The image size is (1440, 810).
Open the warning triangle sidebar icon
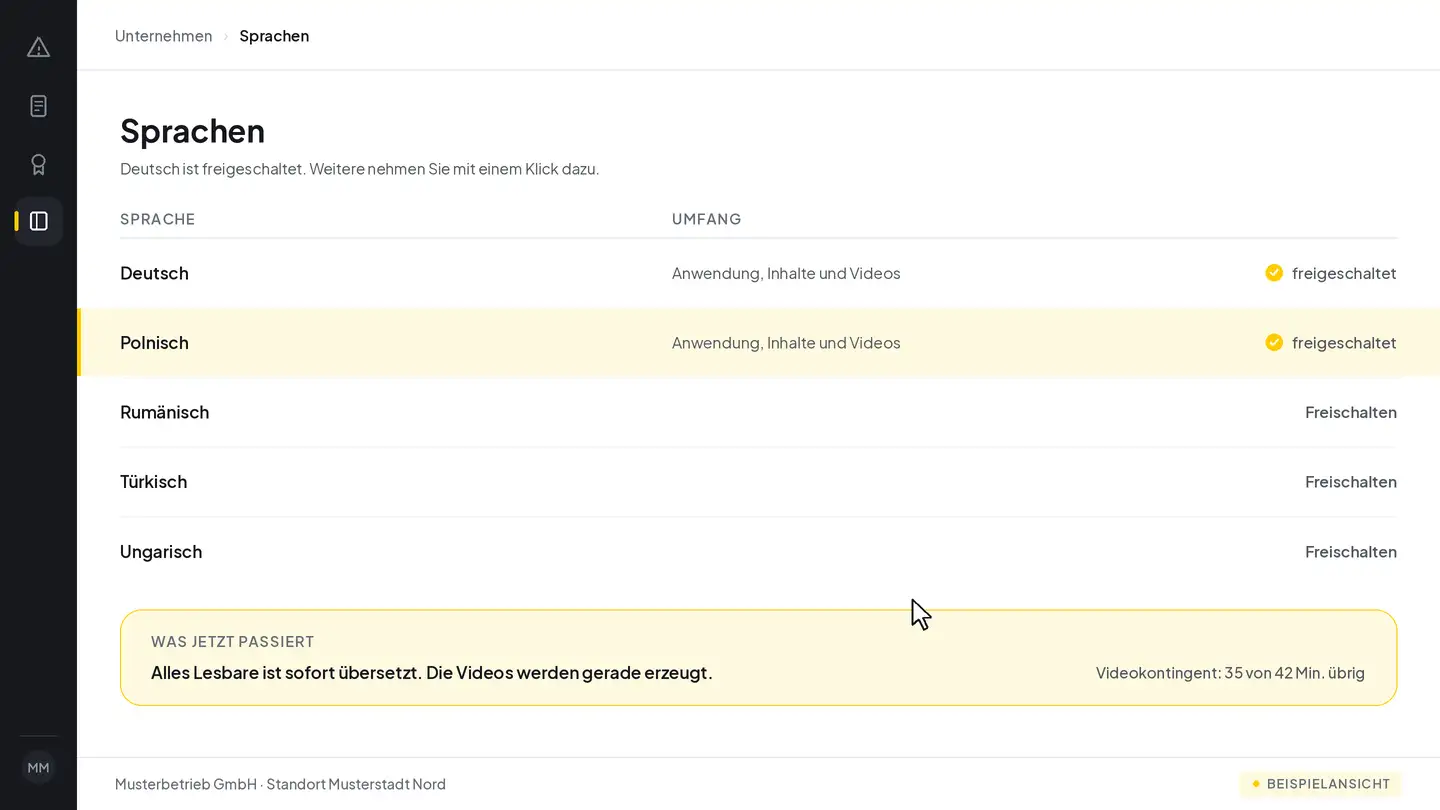click(x=38, y=48)
